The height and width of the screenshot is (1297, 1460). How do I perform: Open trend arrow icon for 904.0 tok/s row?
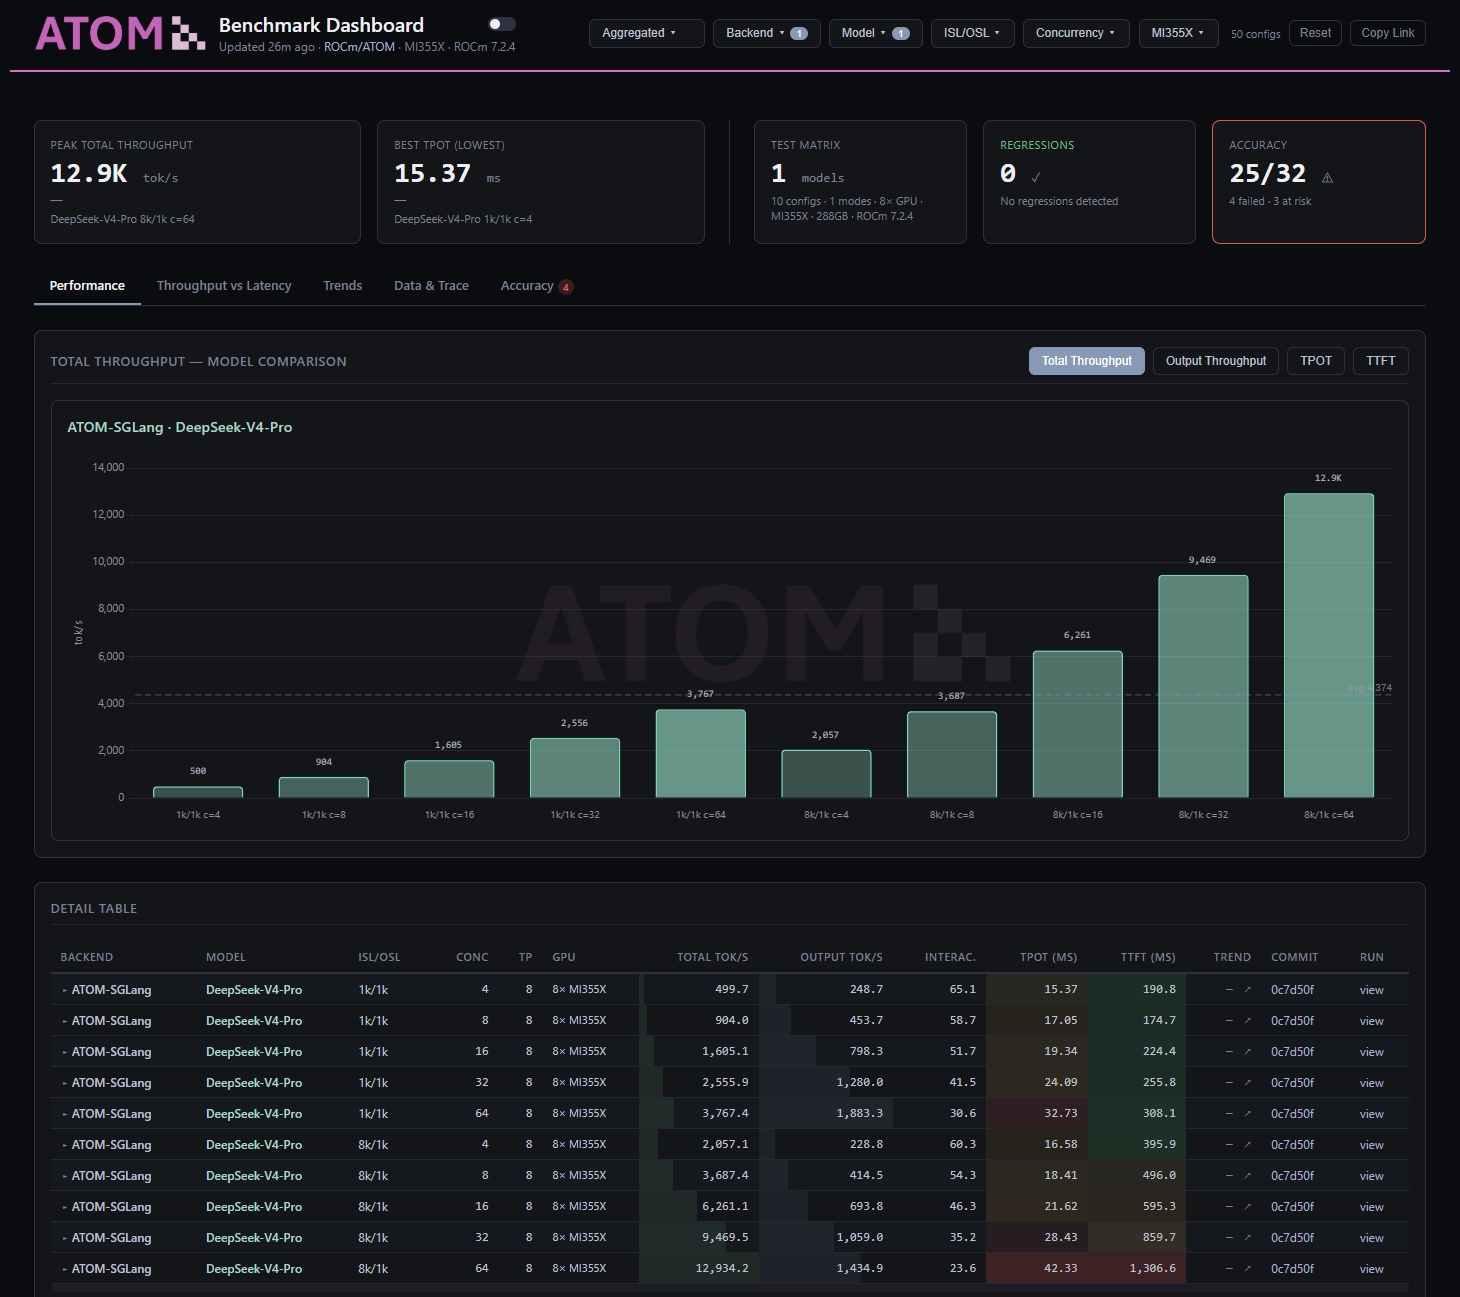pos(1247,1021)
